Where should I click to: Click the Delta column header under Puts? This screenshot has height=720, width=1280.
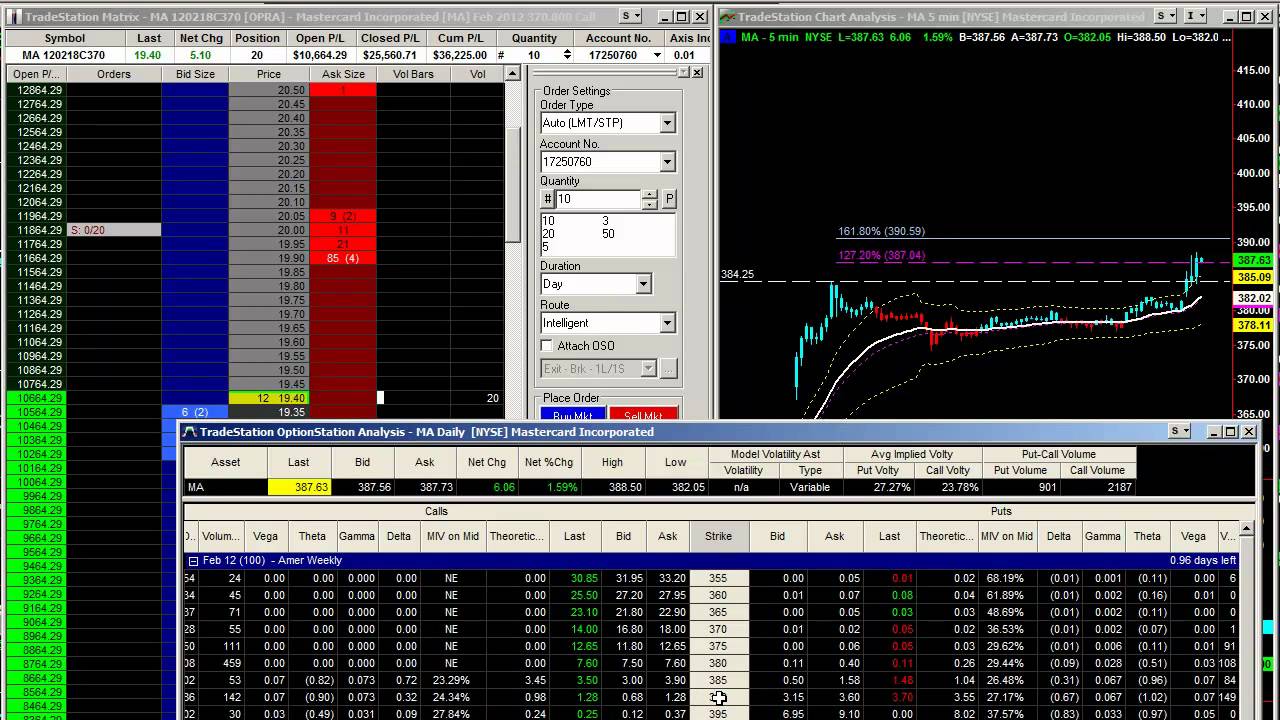click(1059, 536)
